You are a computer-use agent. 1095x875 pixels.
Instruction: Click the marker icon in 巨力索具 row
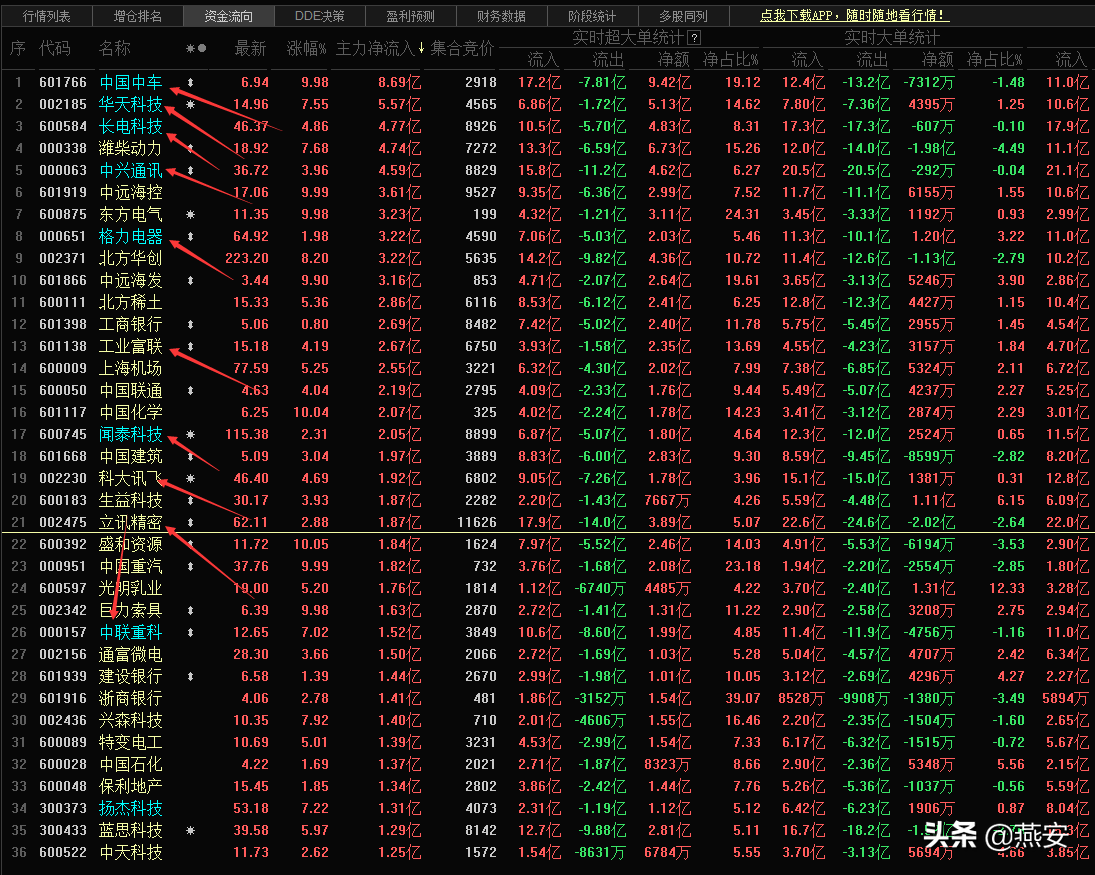[191, 610]
